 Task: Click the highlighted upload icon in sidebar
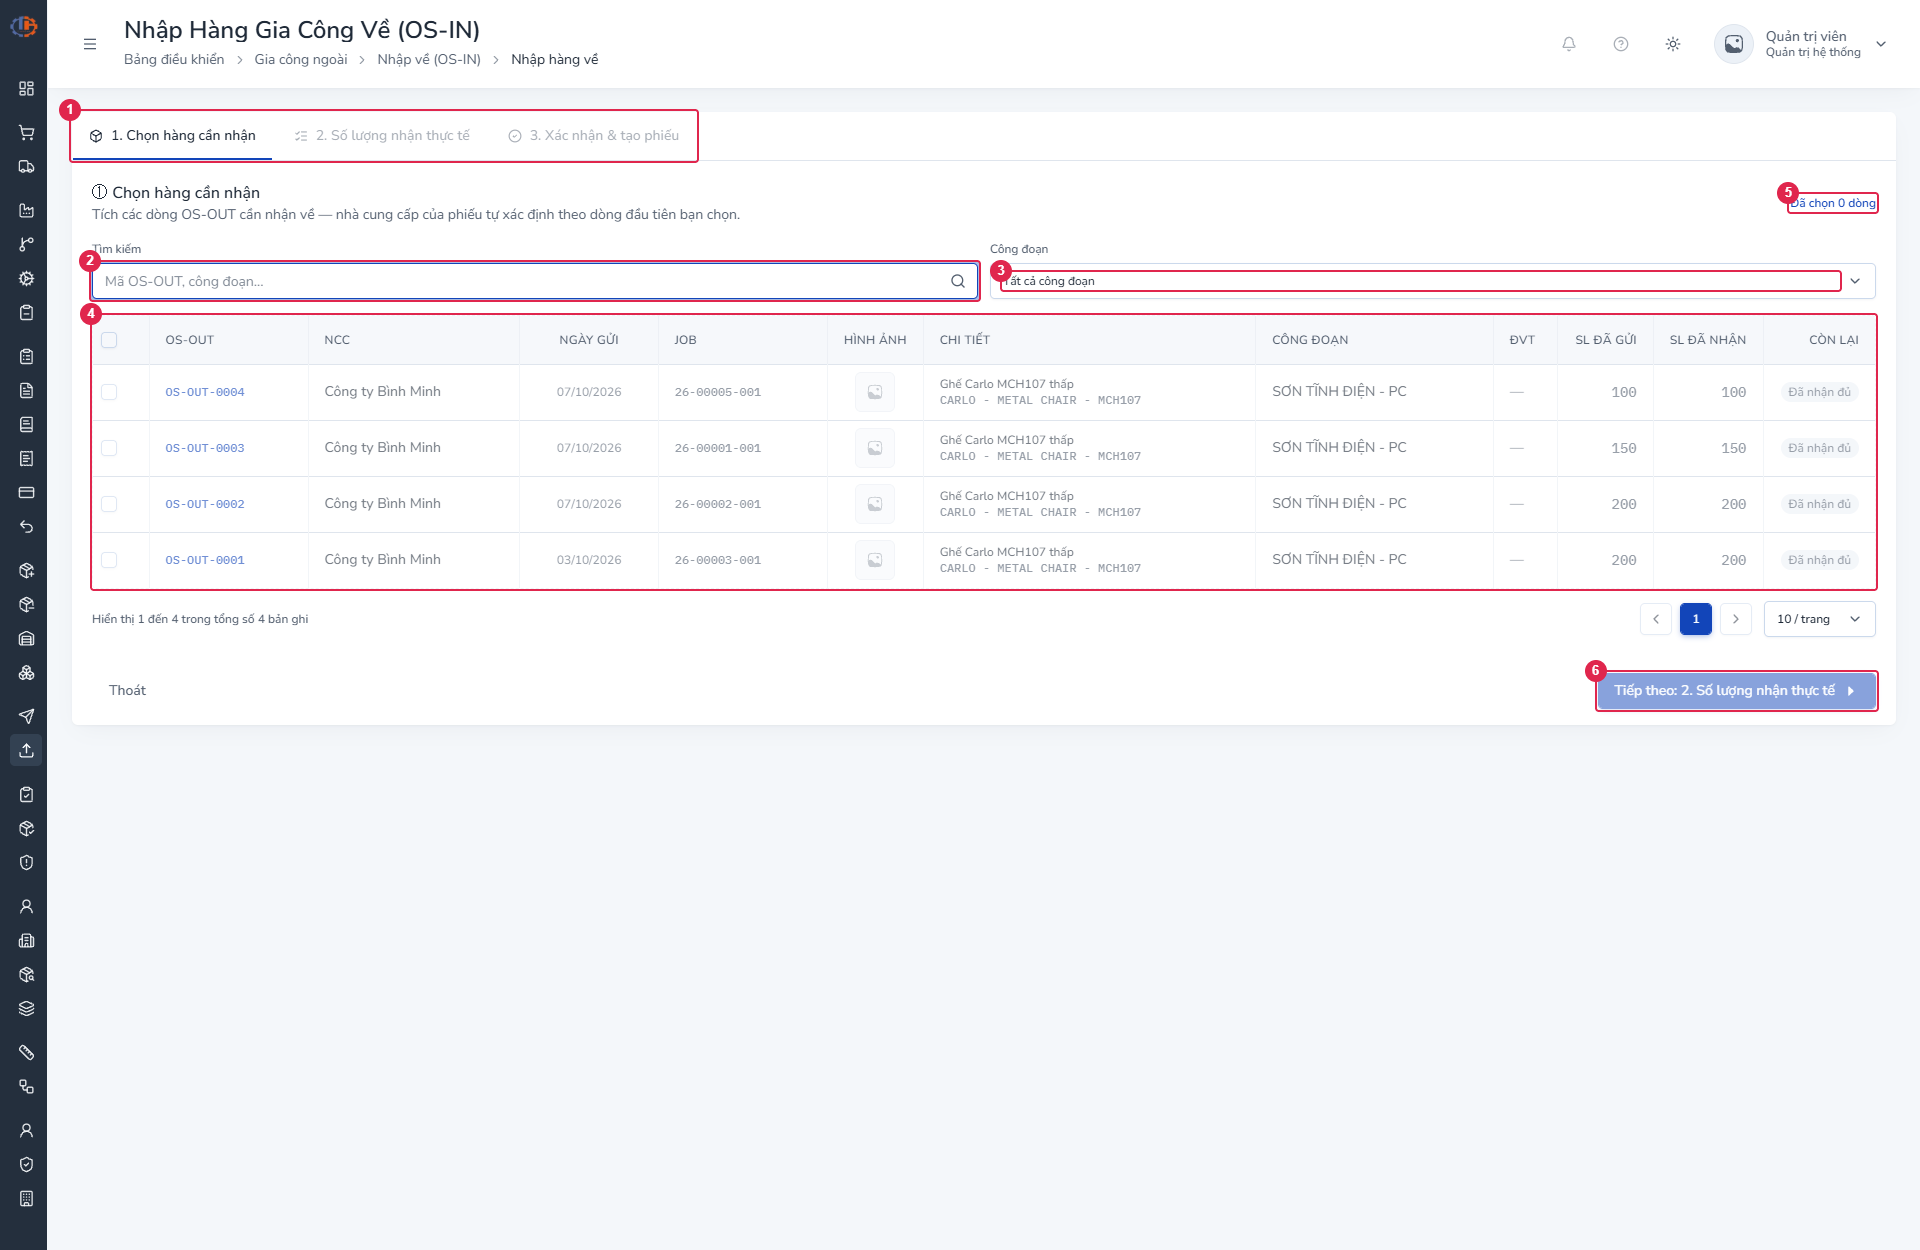27,750
